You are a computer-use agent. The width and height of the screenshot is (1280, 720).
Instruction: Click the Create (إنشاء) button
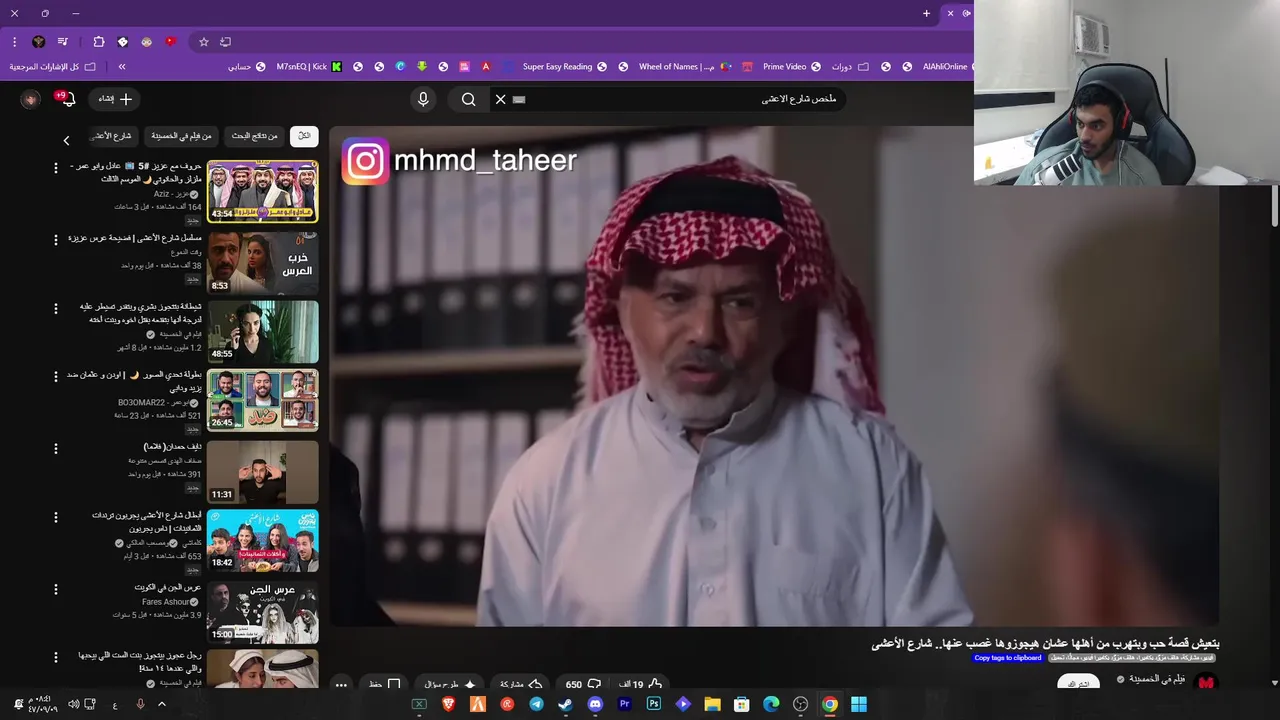(x=115, y=99)
